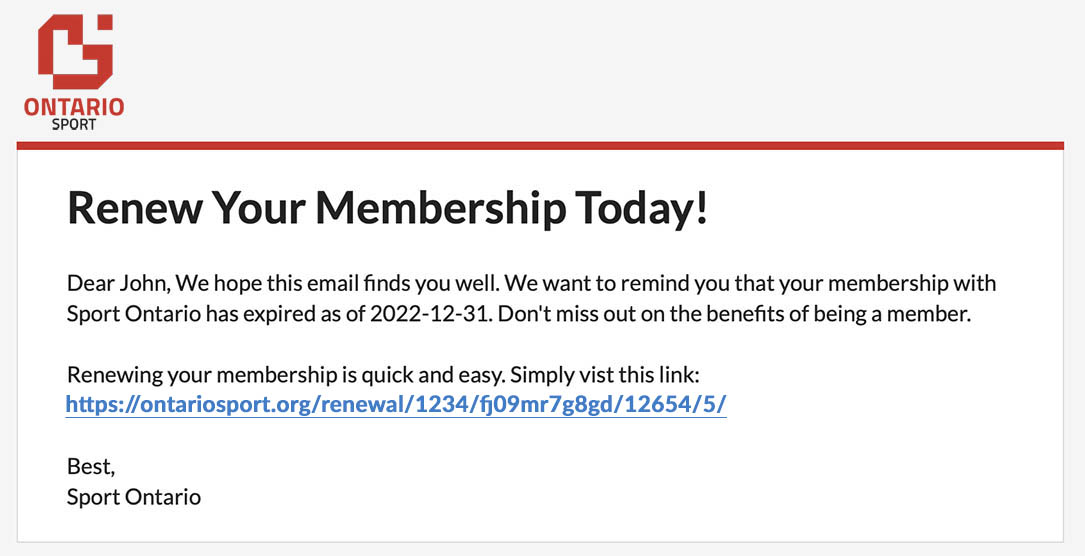Click the SPORT text under the logo
Viewport: 1085px width, 556px height.
point(74,125)
